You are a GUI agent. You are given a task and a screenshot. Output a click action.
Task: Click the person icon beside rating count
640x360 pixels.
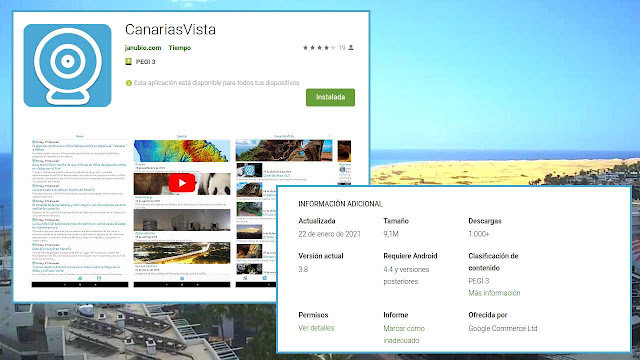coord(351,48)
